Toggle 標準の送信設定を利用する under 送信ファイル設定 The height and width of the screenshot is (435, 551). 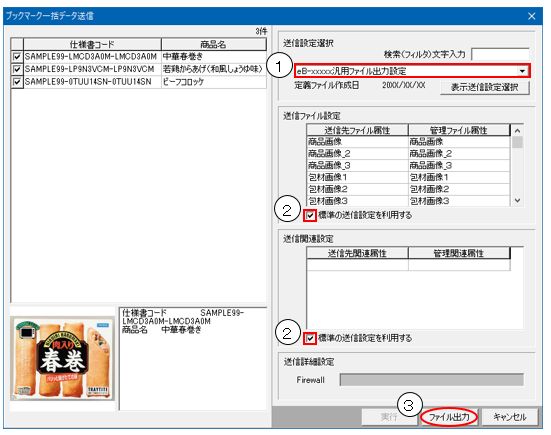[x=310, y=215]
